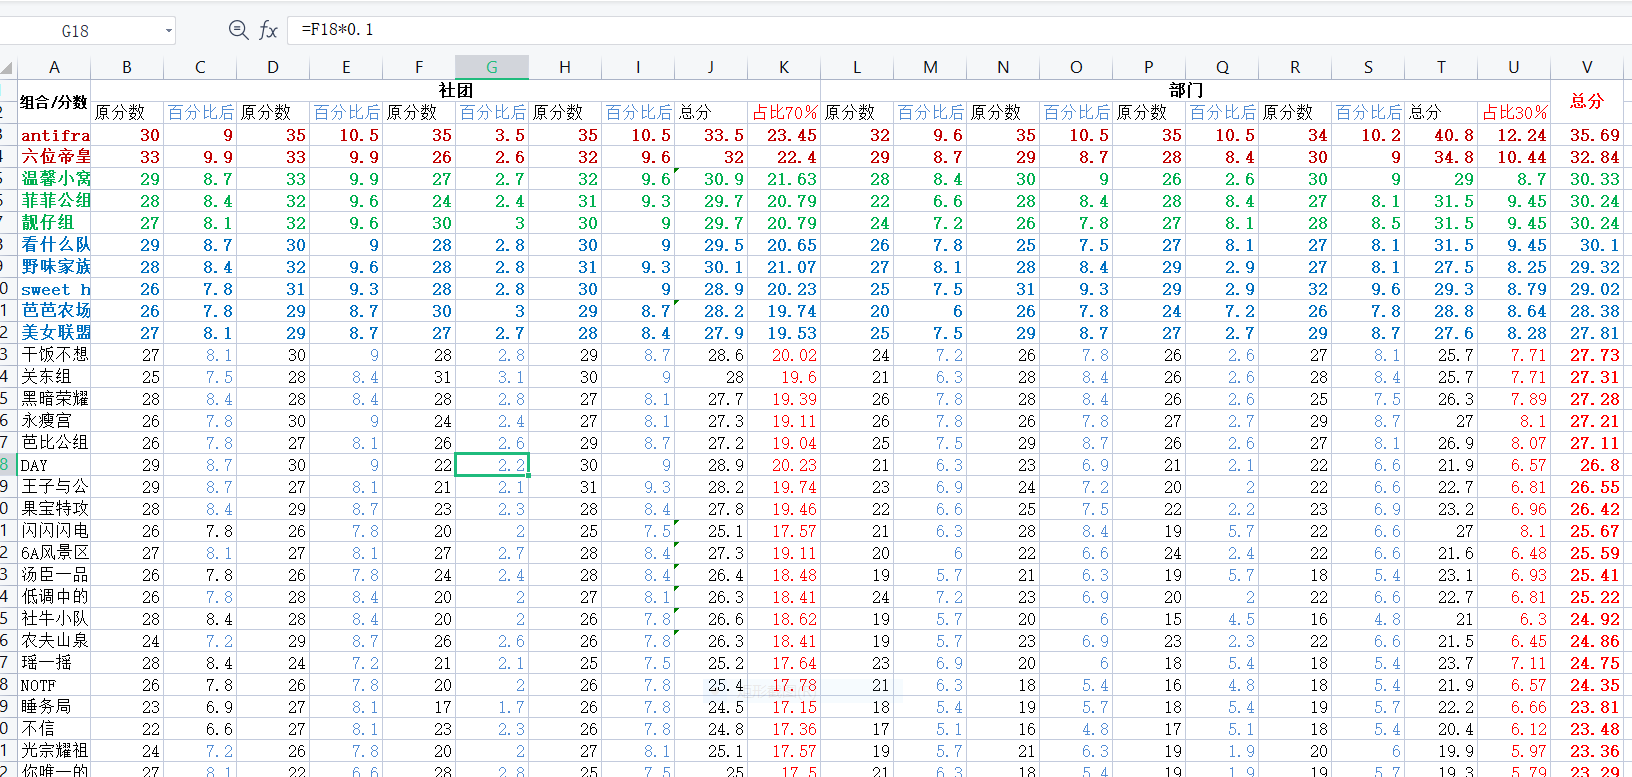Select the sweet h team name cell
Screen dimensions: 1632x777
(54, 289)
